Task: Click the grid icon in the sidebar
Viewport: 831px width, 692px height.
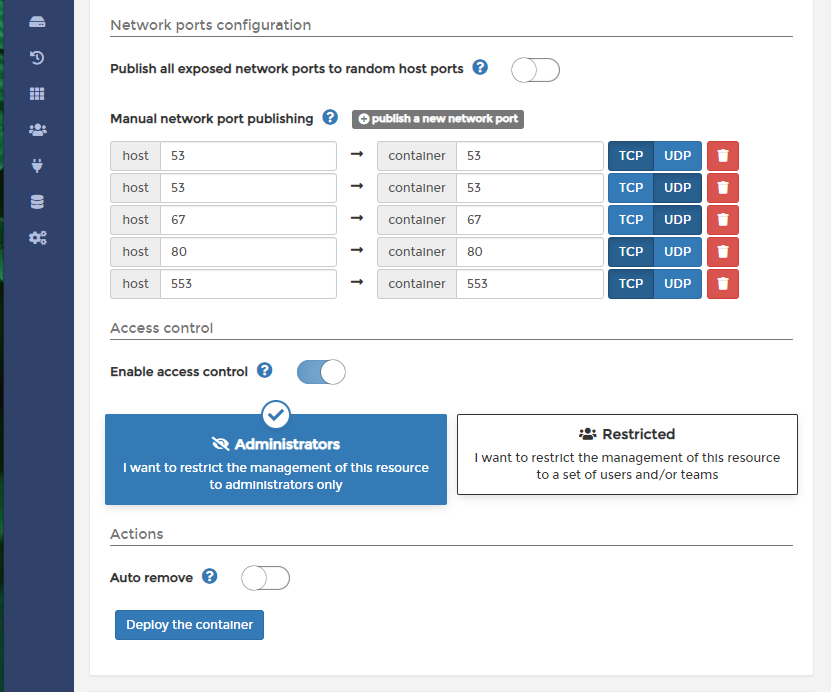Action: [x=37, y=94]
